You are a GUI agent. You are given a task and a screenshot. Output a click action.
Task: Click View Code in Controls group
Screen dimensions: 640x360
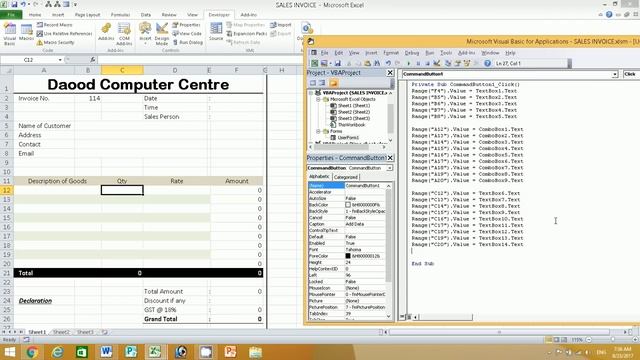tap(187, 33)
